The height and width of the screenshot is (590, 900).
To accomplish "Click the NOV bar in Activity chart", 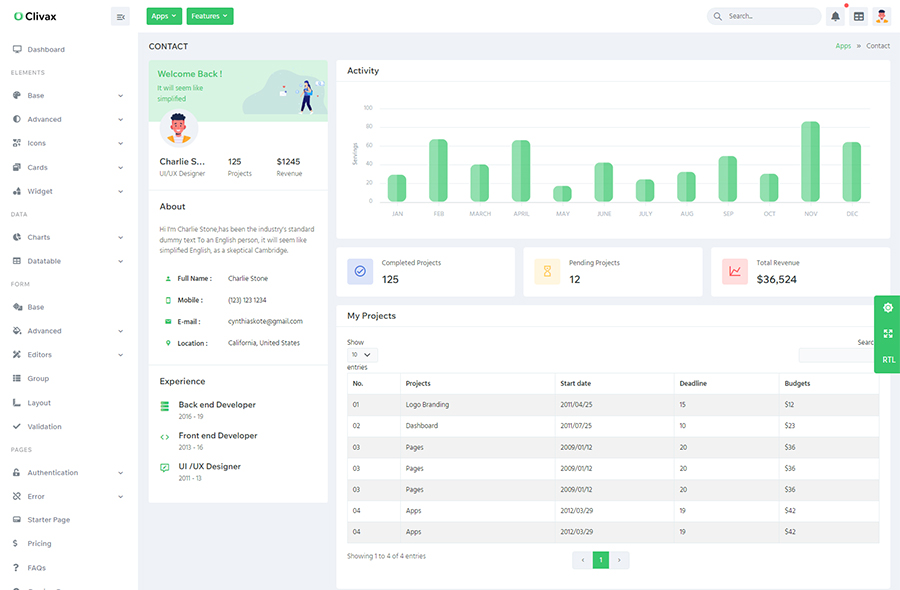I will click(x=810, y=162).
